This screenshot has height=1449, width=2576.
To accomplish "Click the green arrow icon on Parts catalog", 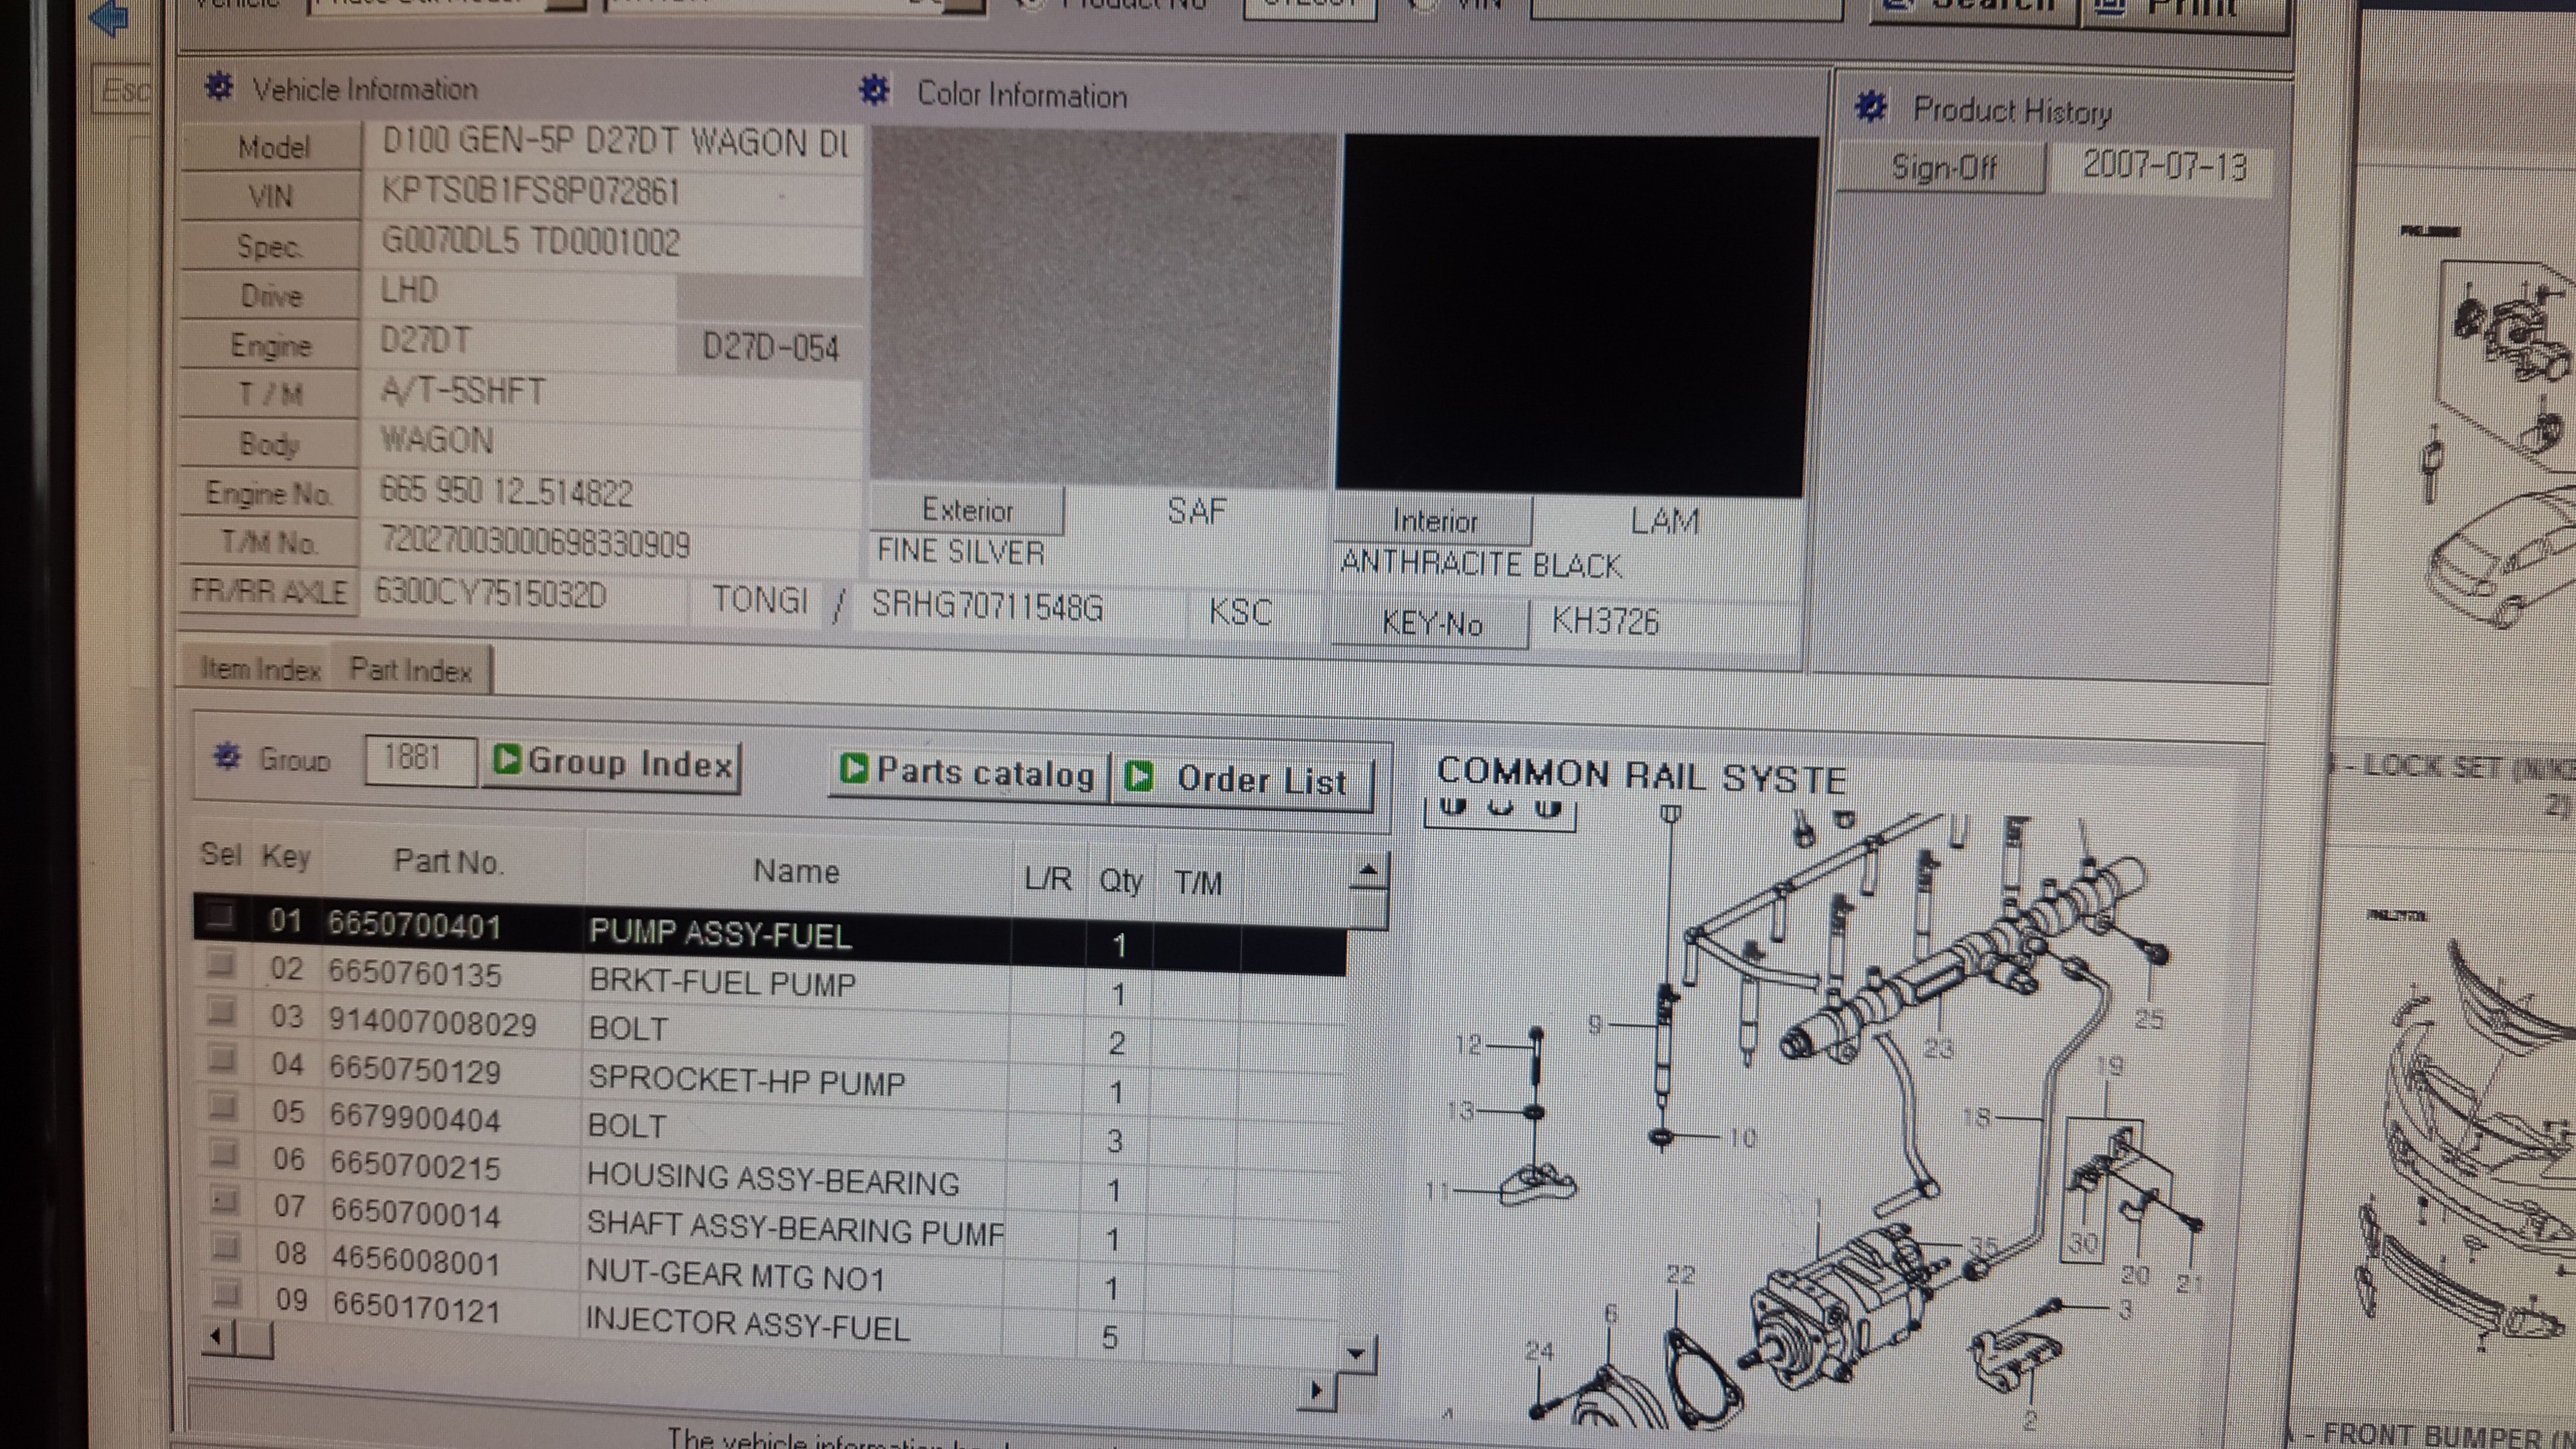I will pos(854,768).
